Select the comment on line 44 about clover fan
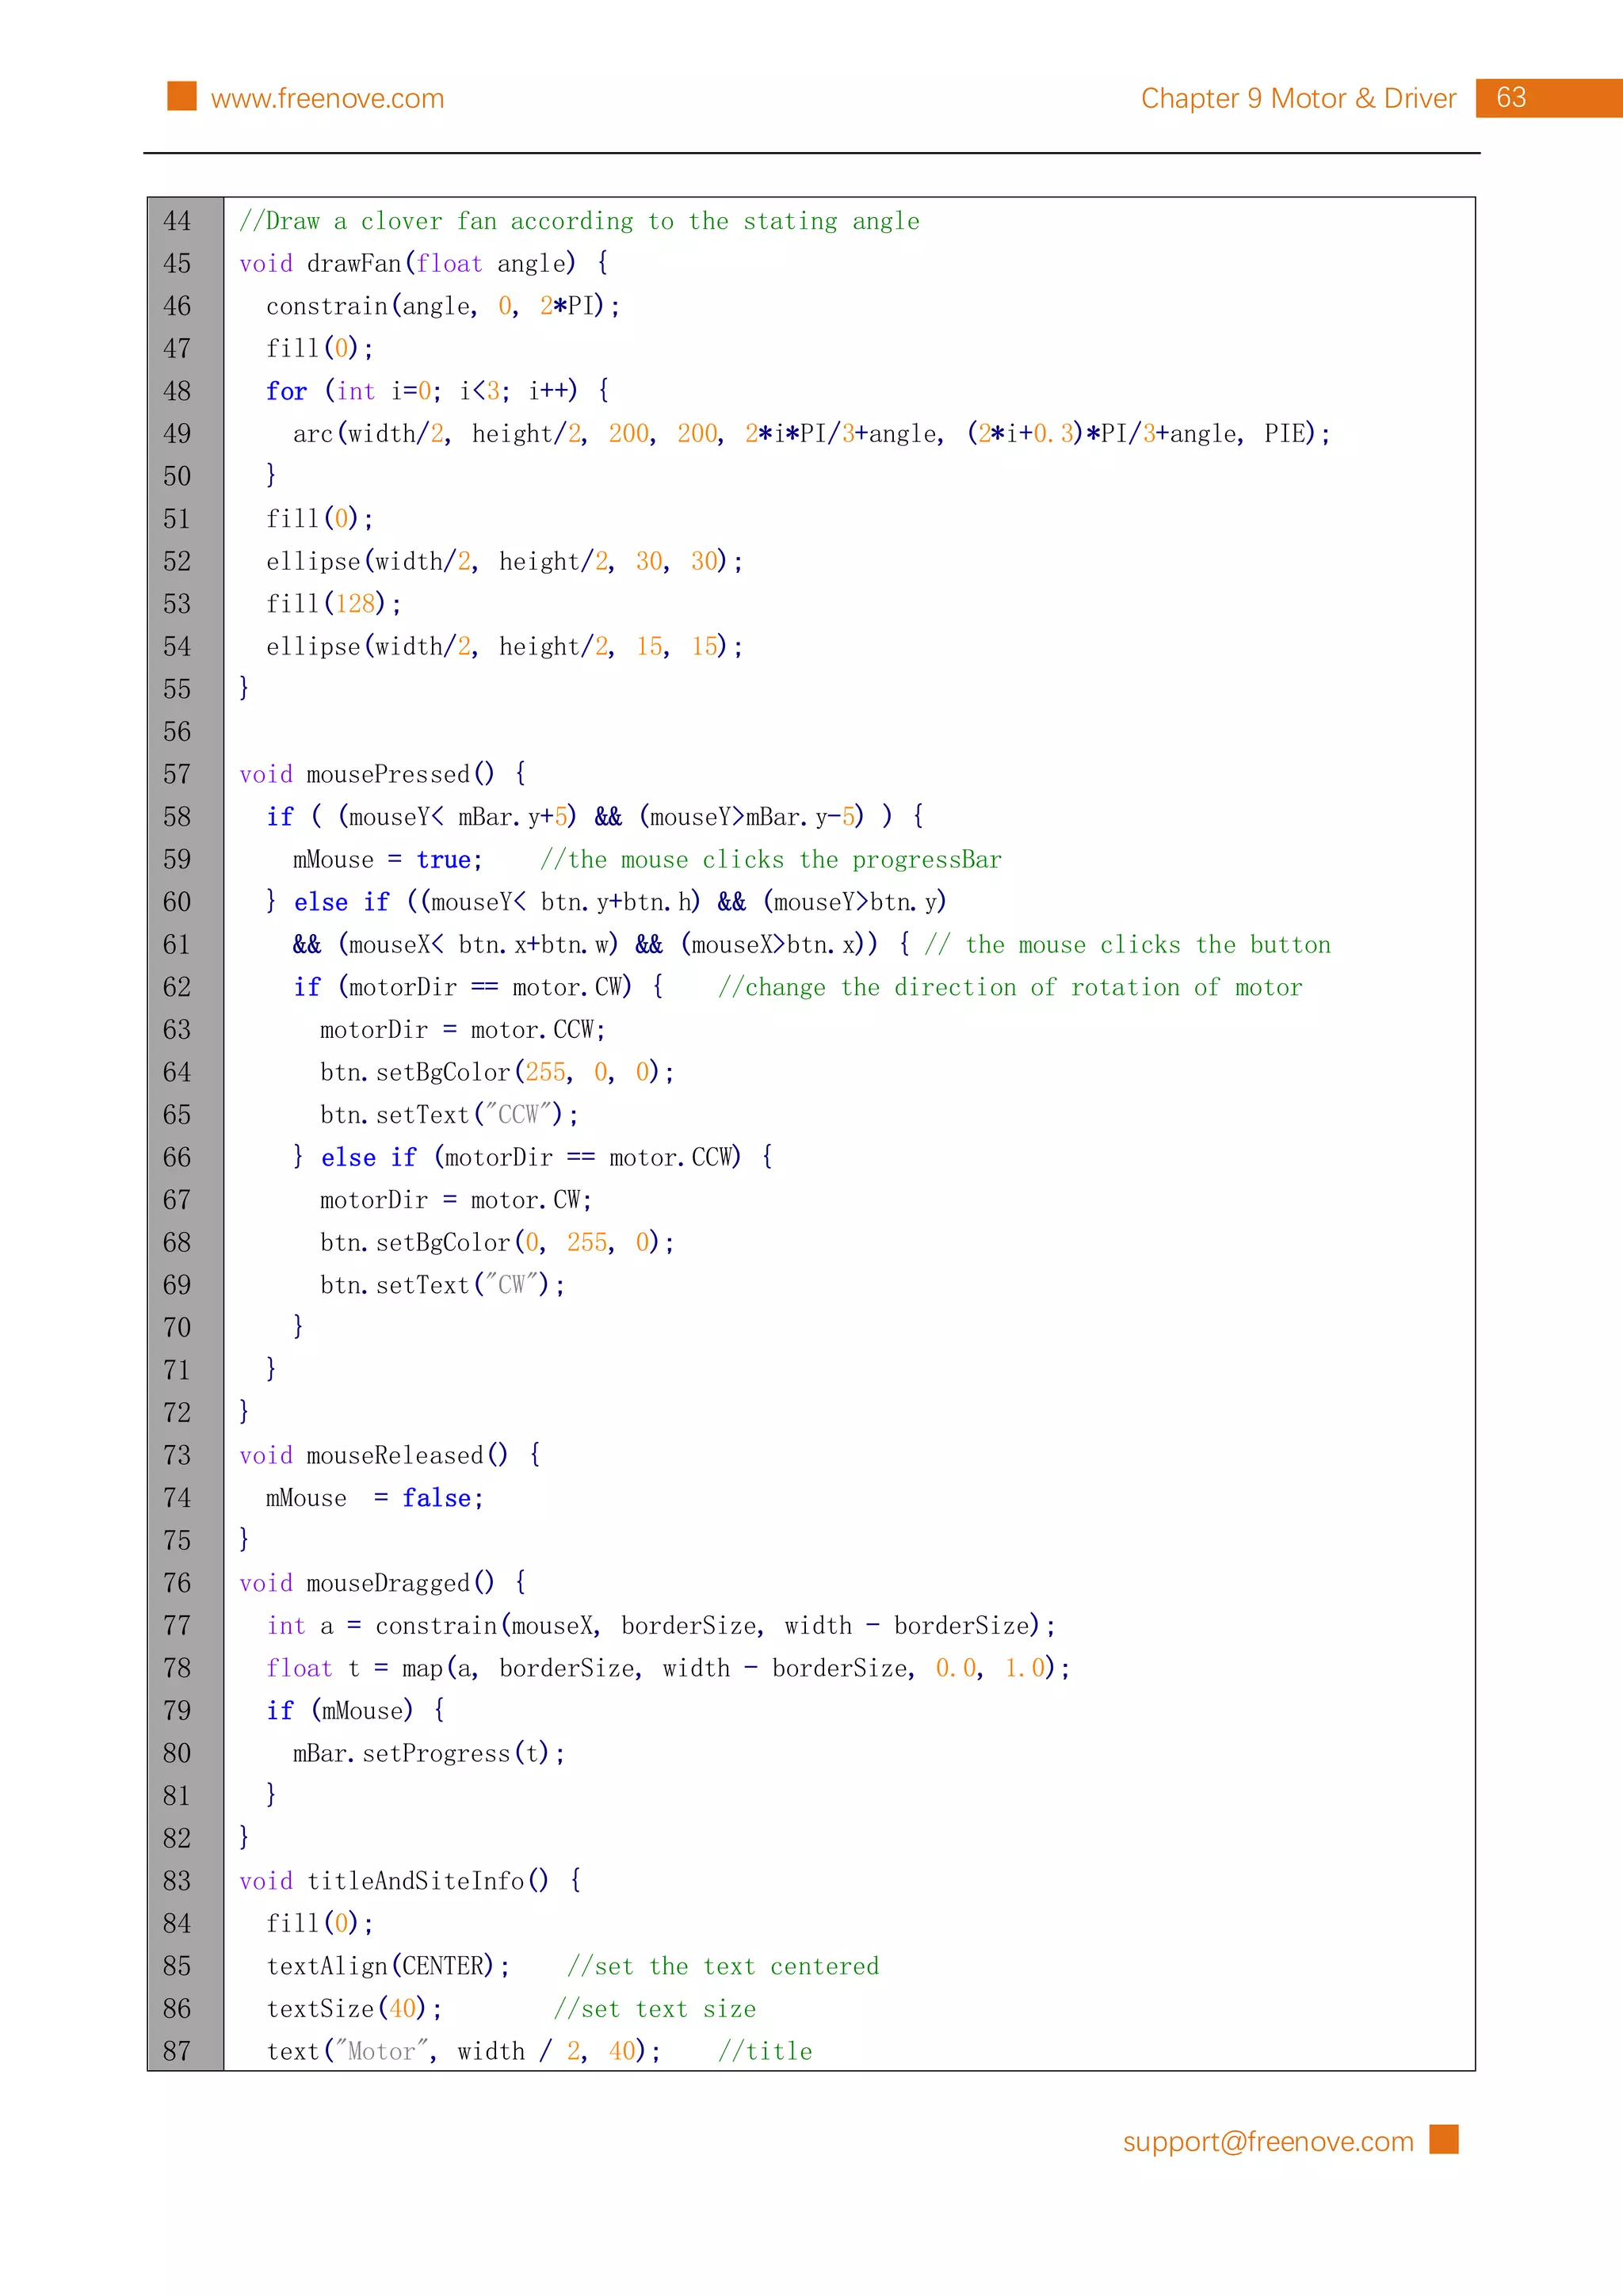The width and height of the screenshot is (1623, 2296). [579, 221]
